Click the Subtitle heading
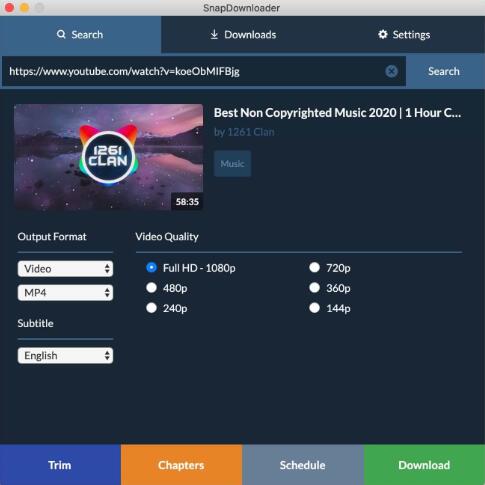This screenshot has height=485, width=485. click(35, 323)
